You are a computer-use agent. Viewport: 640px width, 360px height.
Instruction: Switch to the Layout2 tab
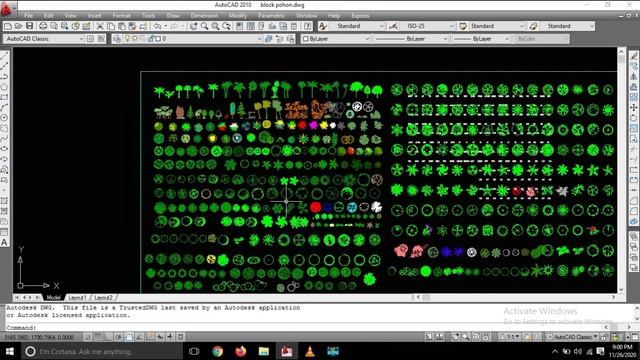(103, 298)
